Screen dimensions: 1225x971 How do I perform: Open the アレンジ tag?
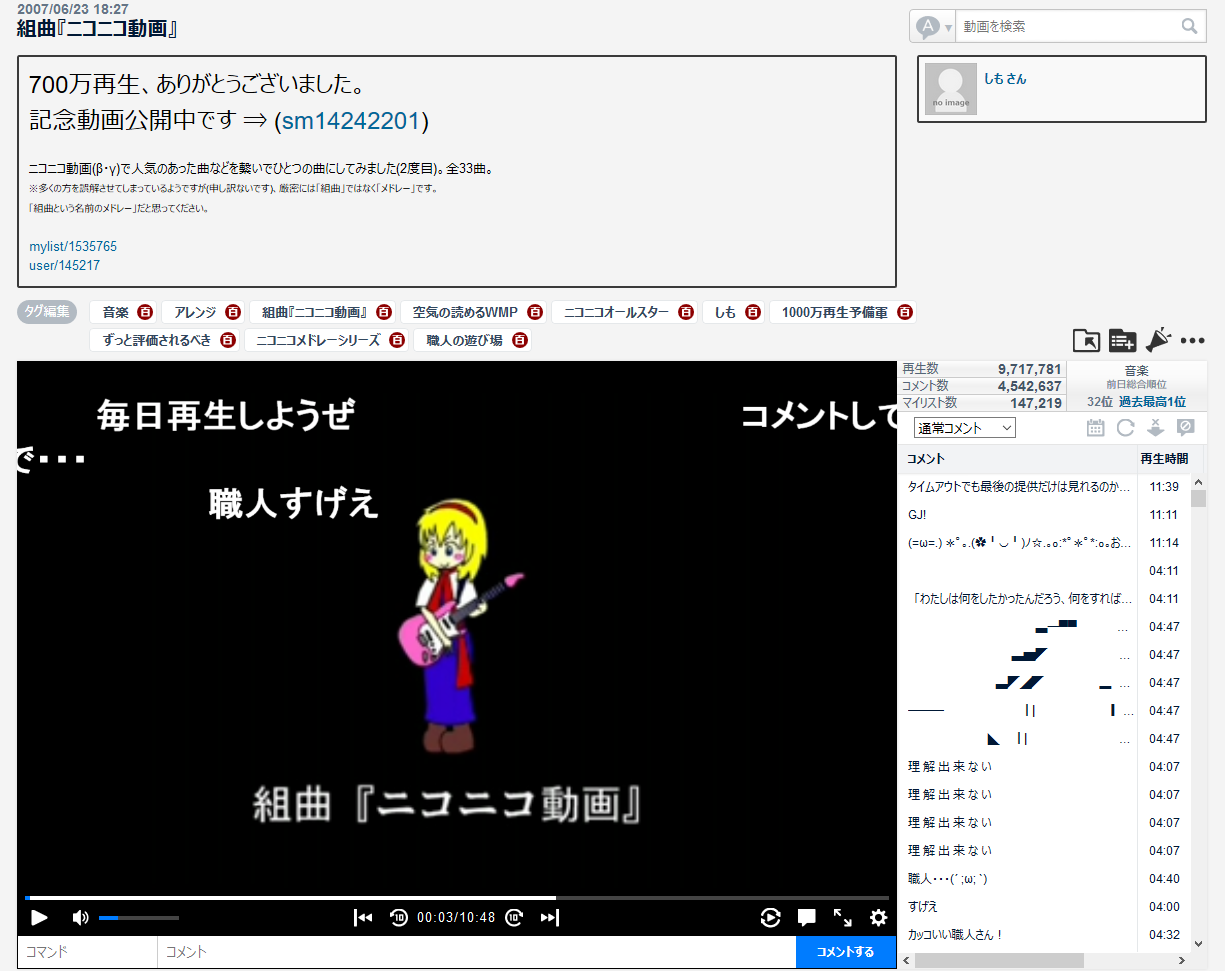[x=195, y=313]
